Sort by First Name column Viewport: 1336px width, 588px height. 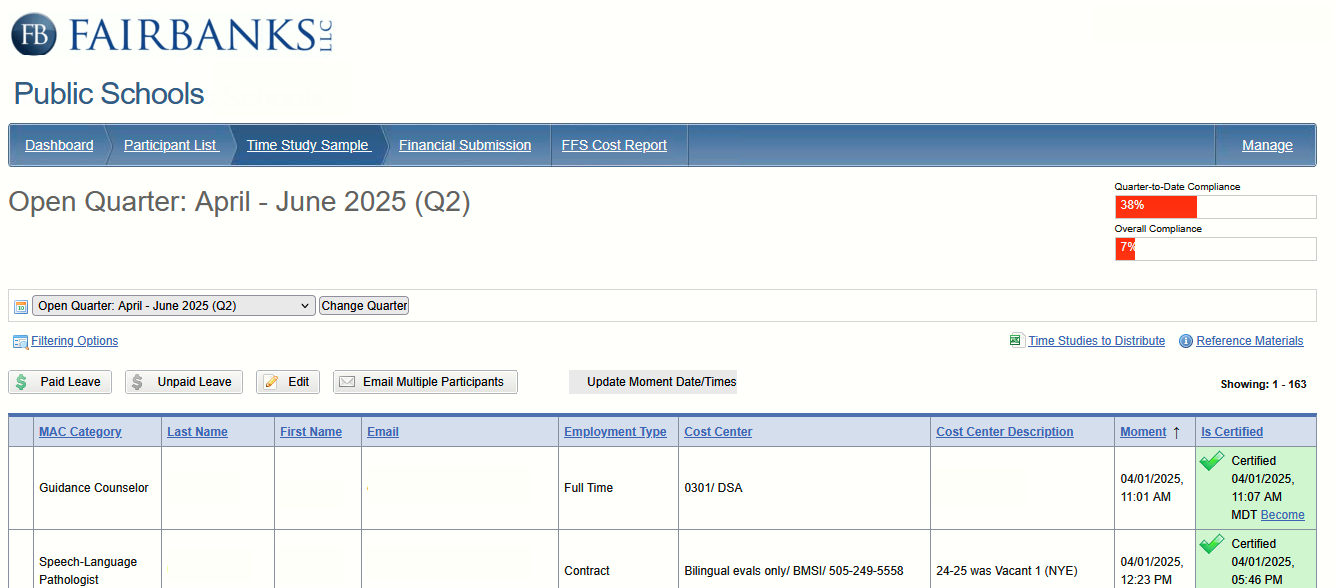pyautogui.click(x=311, y=432)
